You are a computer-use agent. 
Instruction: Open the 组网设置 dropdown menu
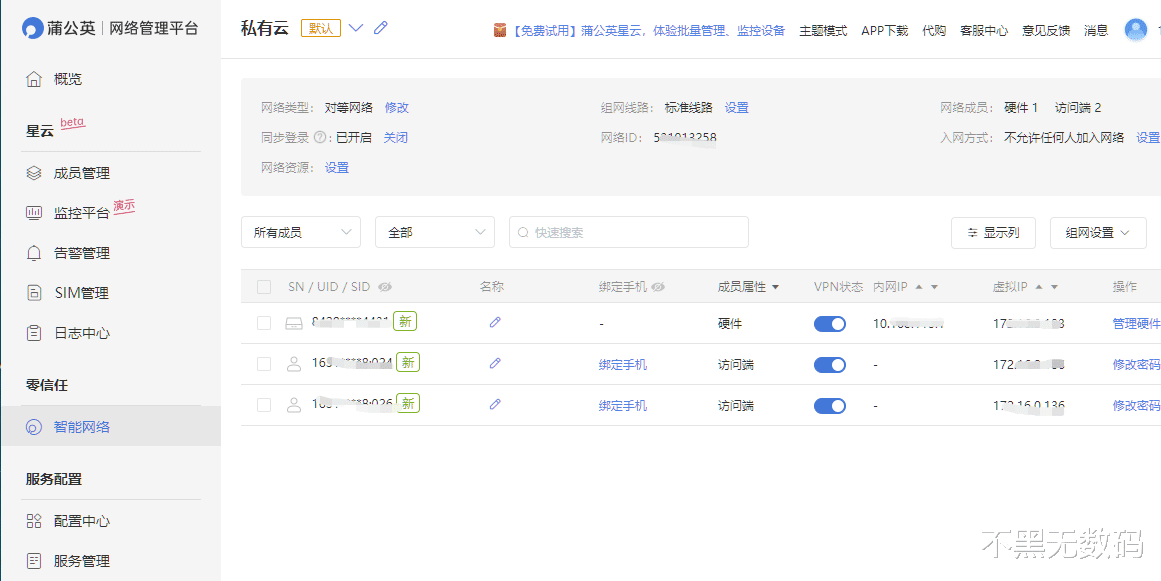point(1097,232)
